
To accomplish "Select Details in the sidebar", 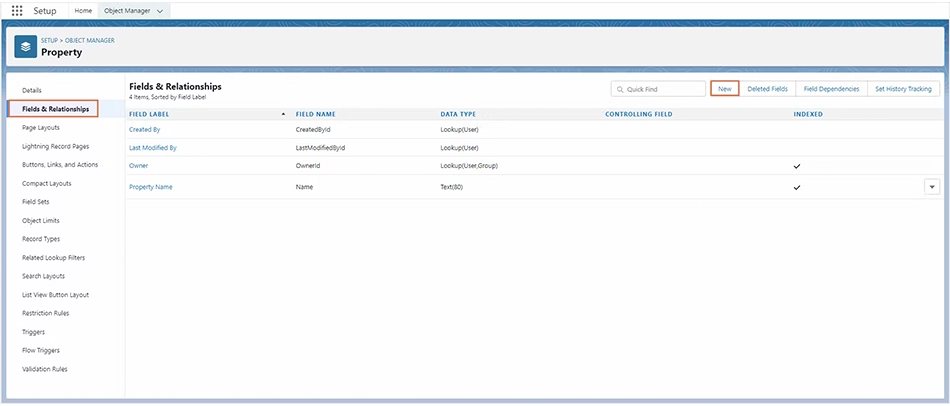I will (32, 90).
